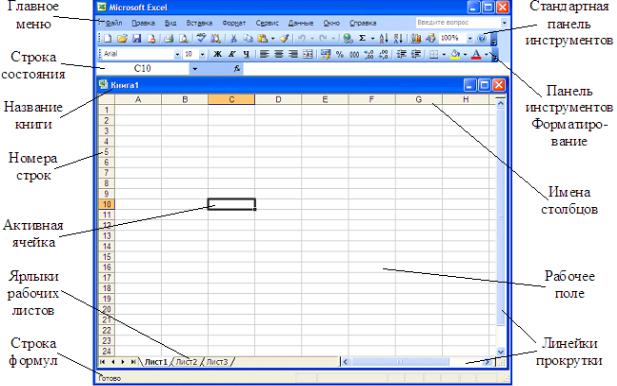Toggle Italic (К) formatting

[x=232, y=54]
